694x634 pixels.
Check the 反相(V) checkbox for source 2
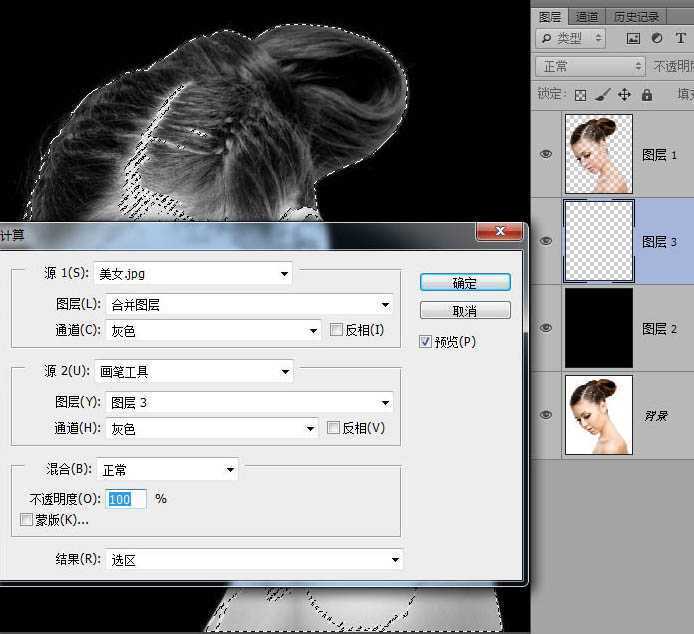pos(333,428)
